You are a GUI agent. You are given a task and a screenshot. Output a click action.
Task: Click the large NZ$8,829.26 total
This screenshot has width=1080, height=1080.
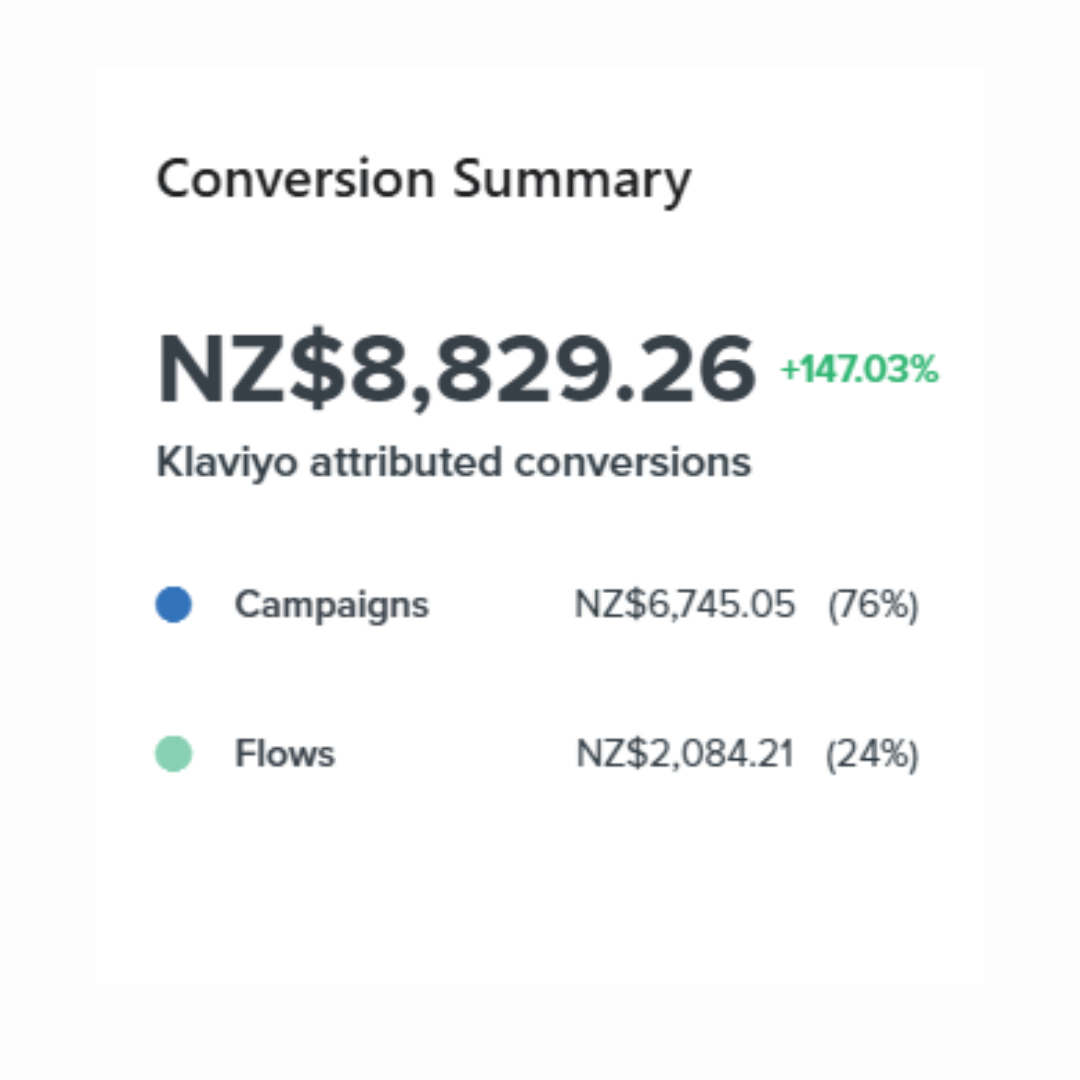[456, 370]
